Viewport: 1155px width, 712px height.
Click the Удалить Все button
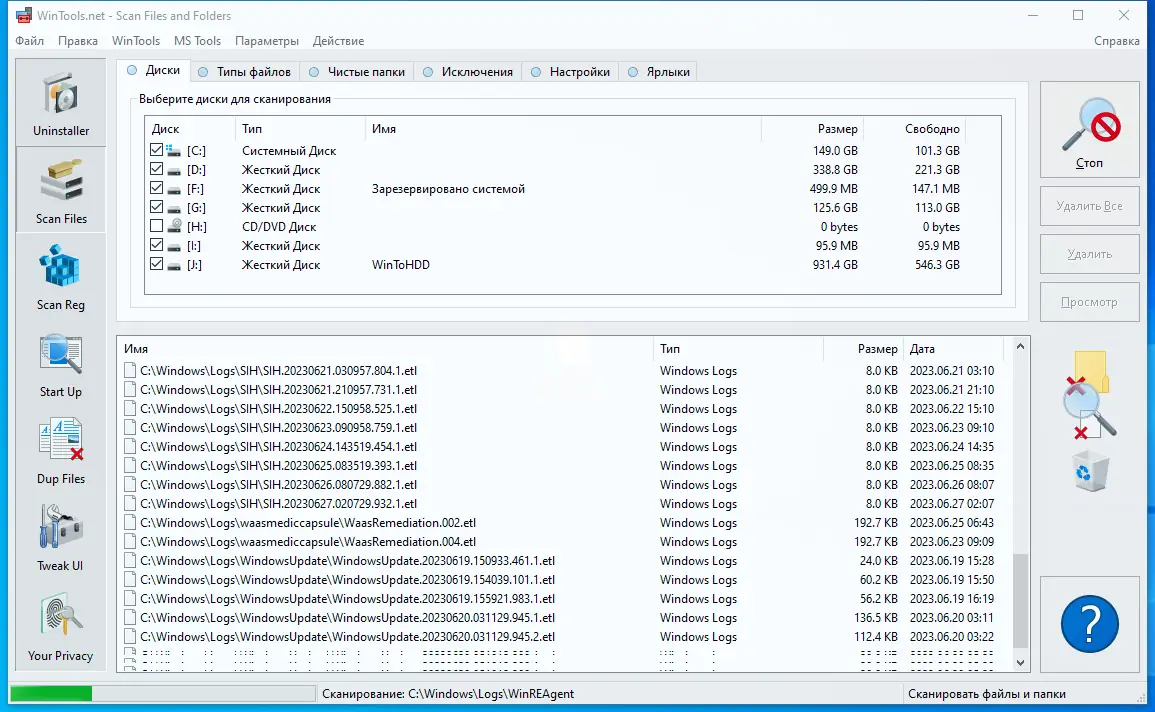click(1089, 206)
